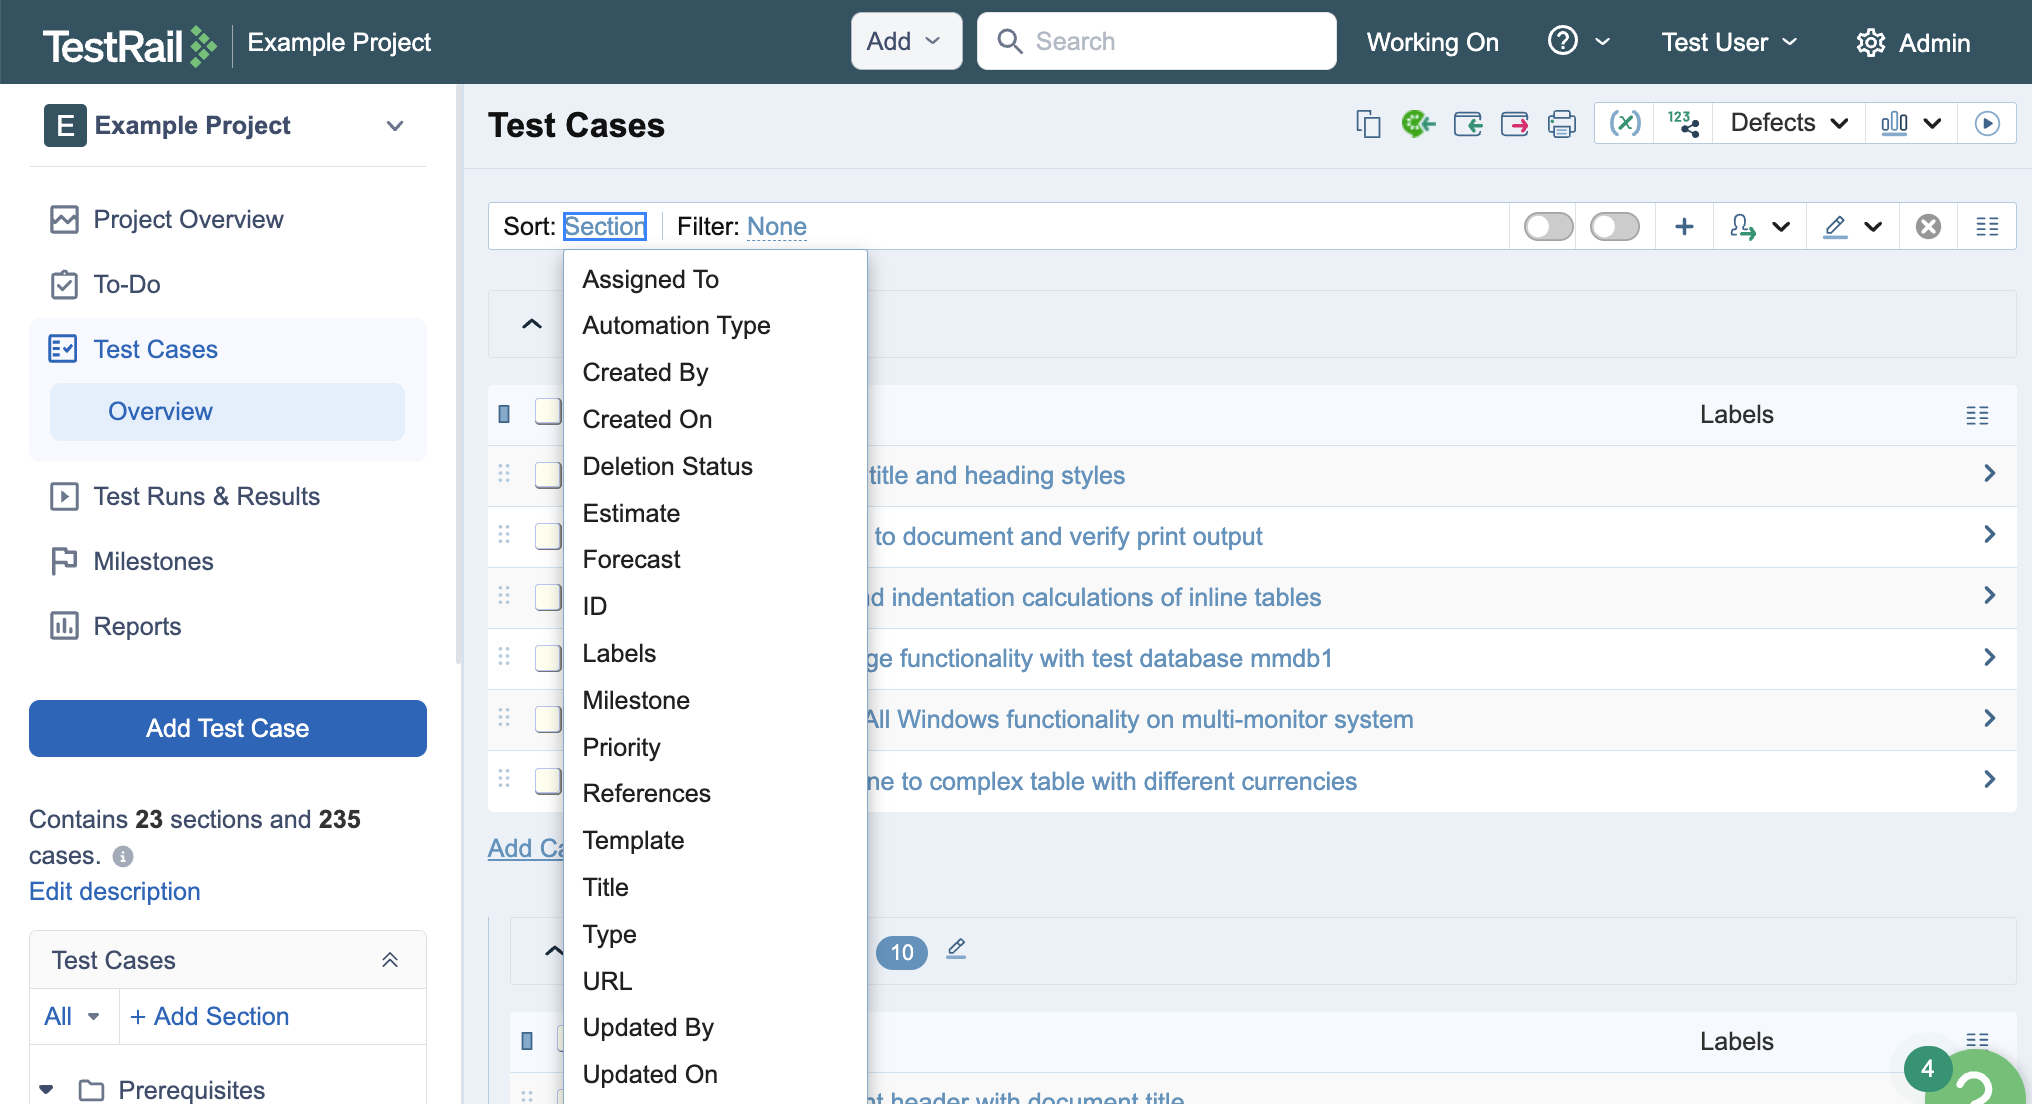Open the Defects dropdown
Screen dimensions: 2032x1104
[1788, 123]
